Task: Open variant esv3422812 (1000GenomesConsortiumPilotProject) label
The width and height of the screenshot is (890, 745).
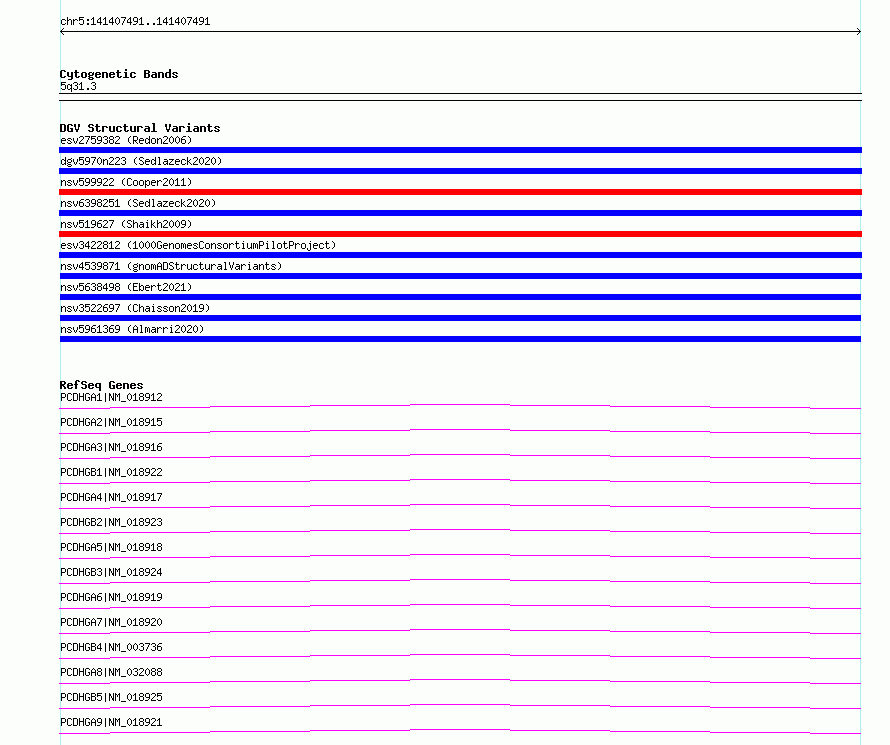Action: (198, 245)
